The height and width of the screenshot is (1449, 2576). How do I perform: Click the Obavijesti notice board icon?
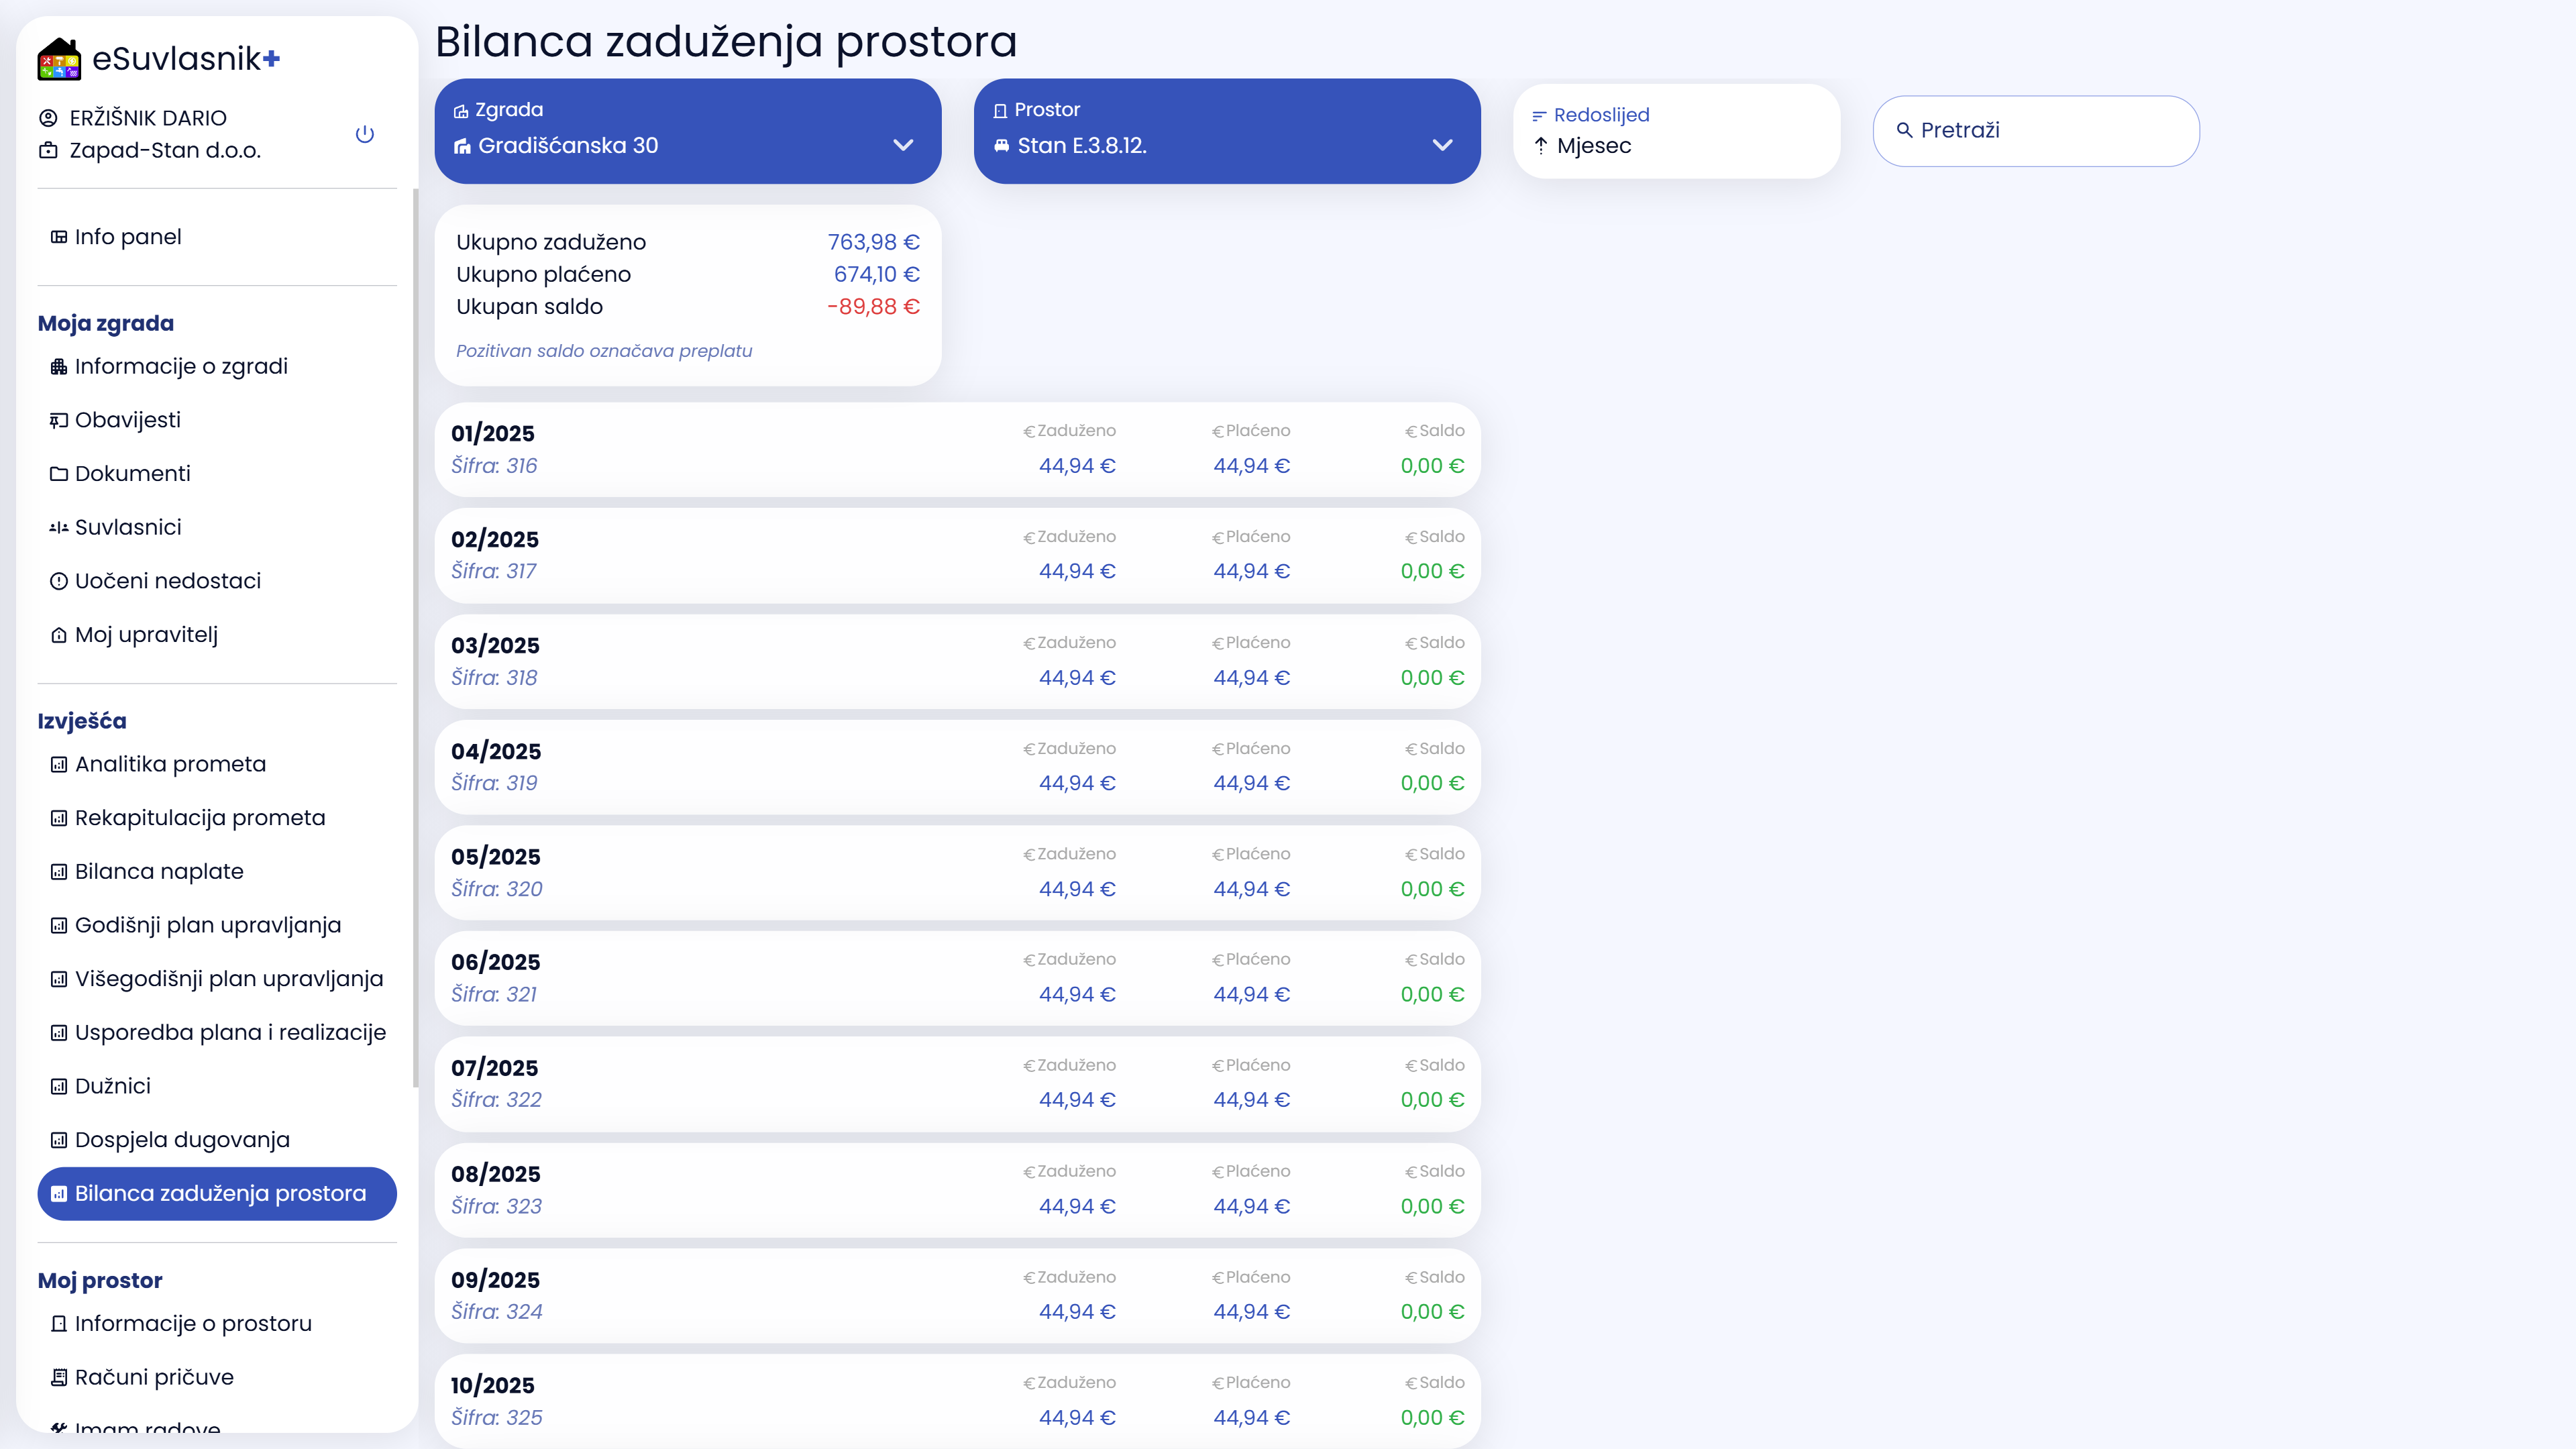coord(59,420)
